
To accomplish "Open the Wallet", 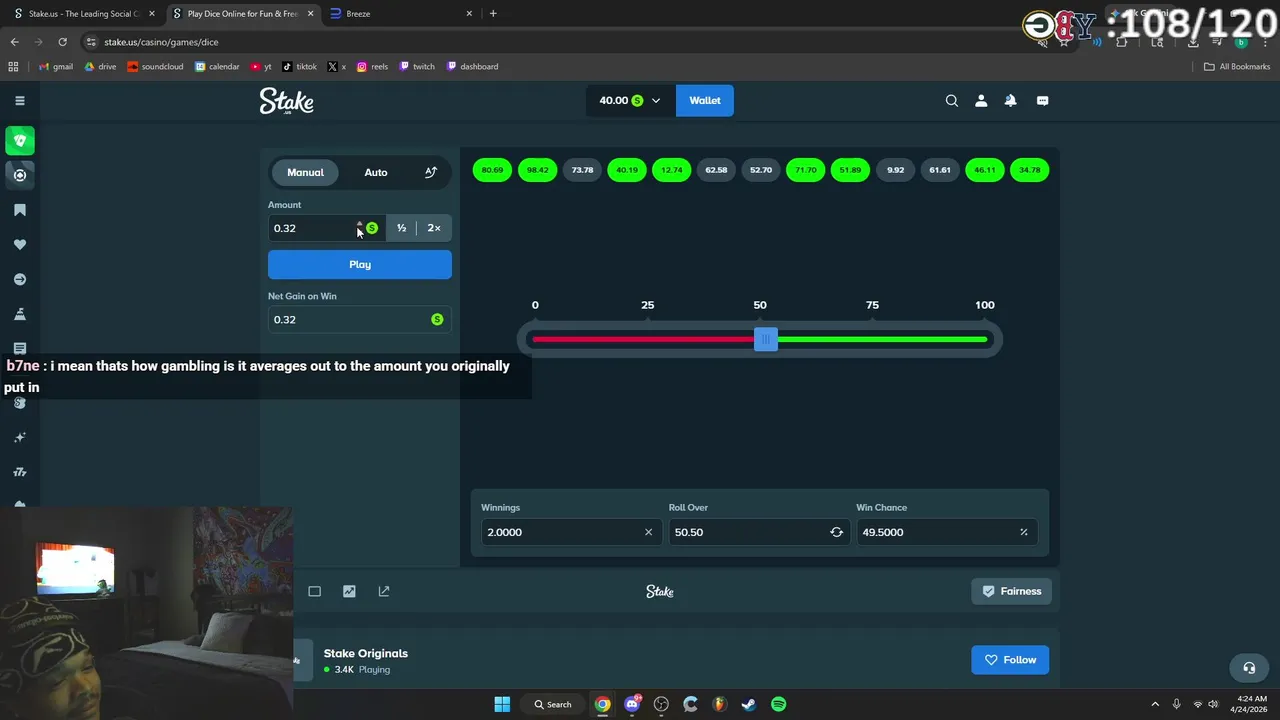I will pos(705,100).
